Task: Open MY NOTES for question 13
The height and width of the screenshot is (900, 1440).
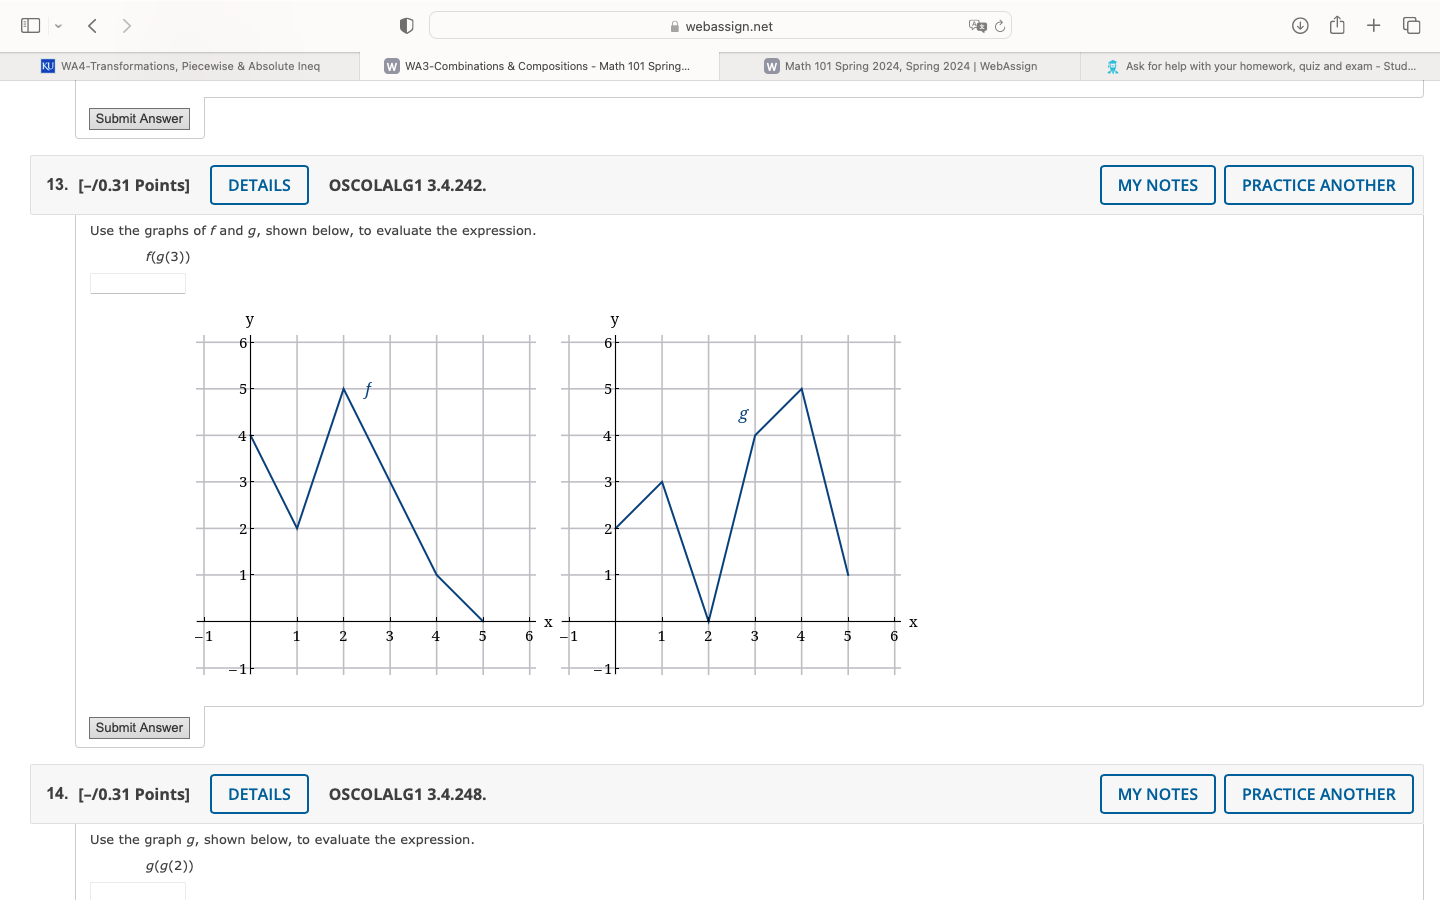Action: click(x=1157, y=185)
